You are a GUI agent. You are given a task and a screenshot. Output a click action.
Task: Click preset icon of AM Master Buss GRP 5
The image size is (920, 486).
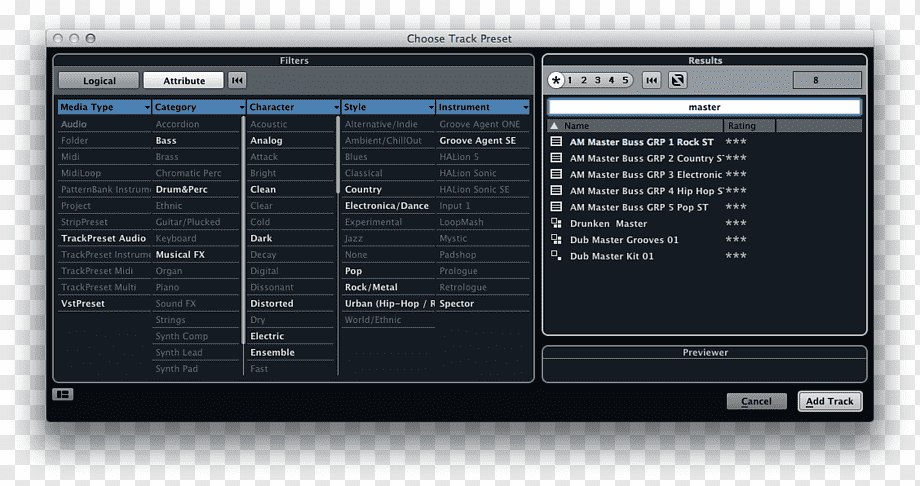tap(556, 207)
